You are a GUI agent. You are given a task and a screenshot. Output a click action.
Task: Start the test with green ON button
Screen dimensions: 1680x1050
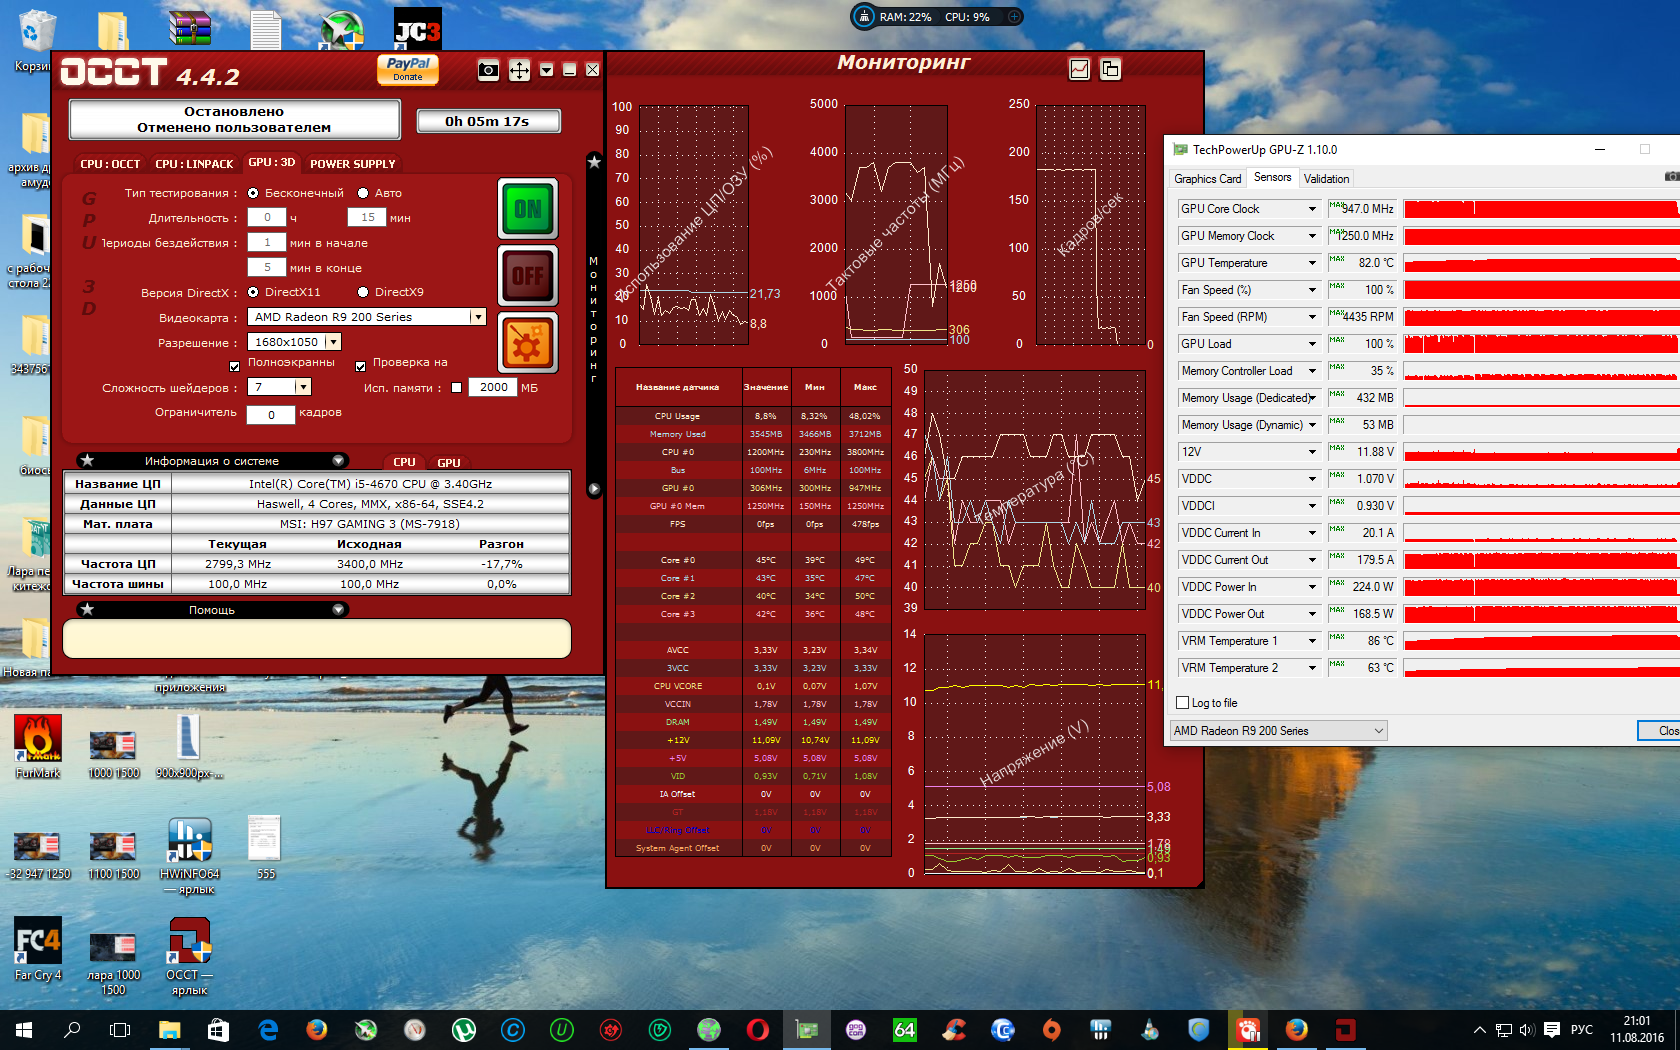point(528,209)
